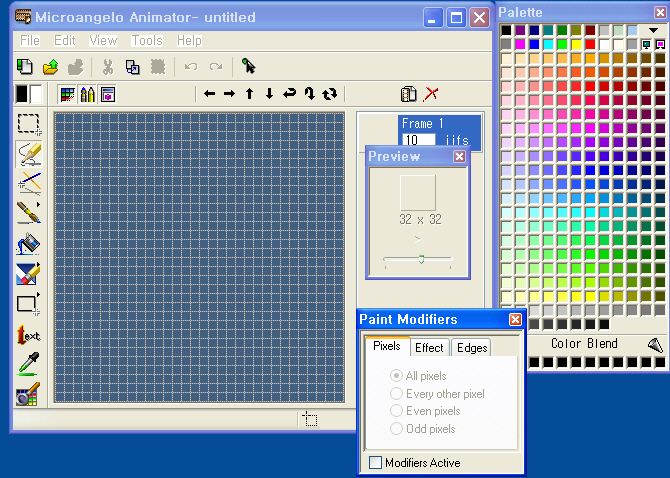The image size is (670, 478).
Task: Open the Tools menu
Action: (147, 41)
